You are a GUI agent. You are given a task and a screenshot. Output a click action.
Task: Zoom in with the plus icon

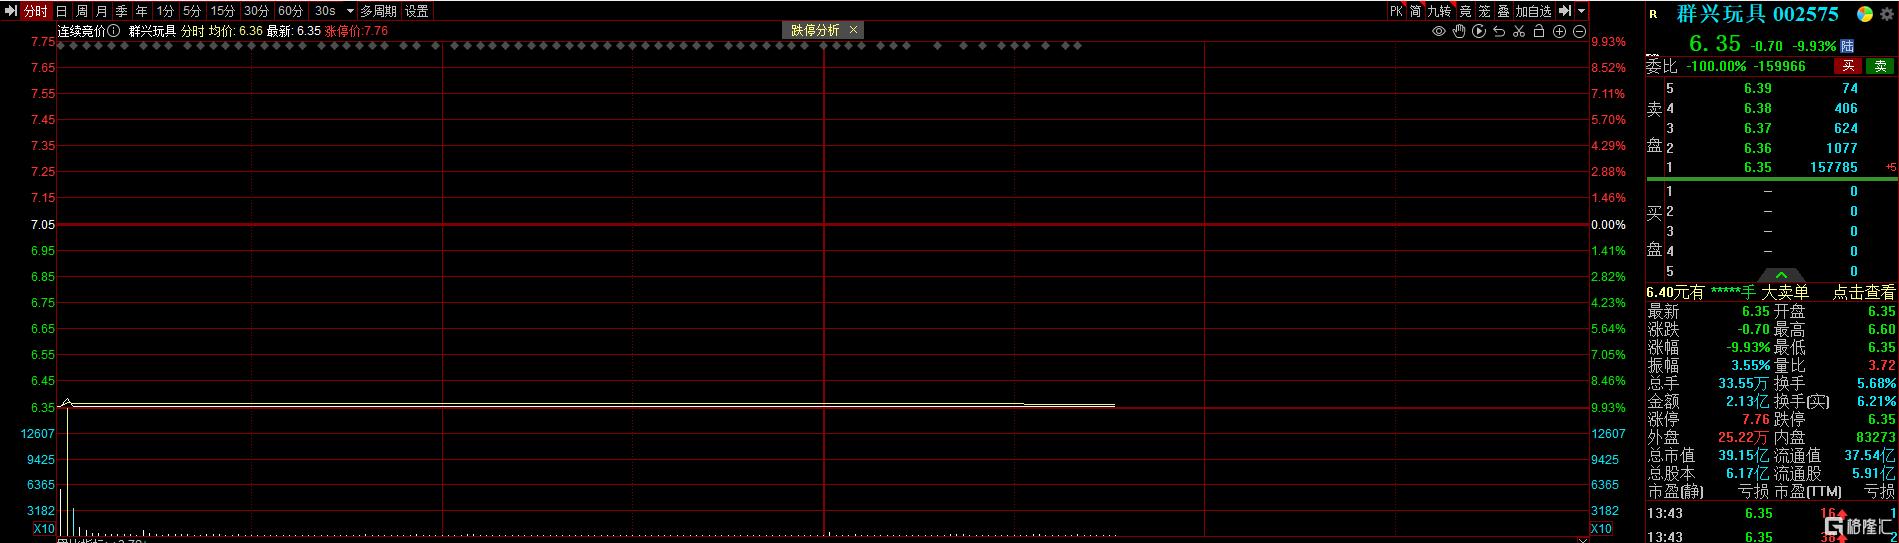pos(1559,31)
